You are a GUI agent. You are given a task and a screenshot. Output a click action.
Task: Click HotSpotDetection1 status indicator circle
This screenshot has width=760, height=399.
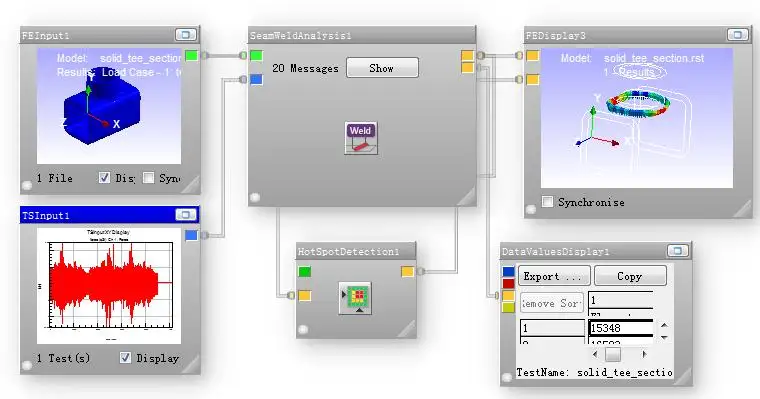coord(303,330)
